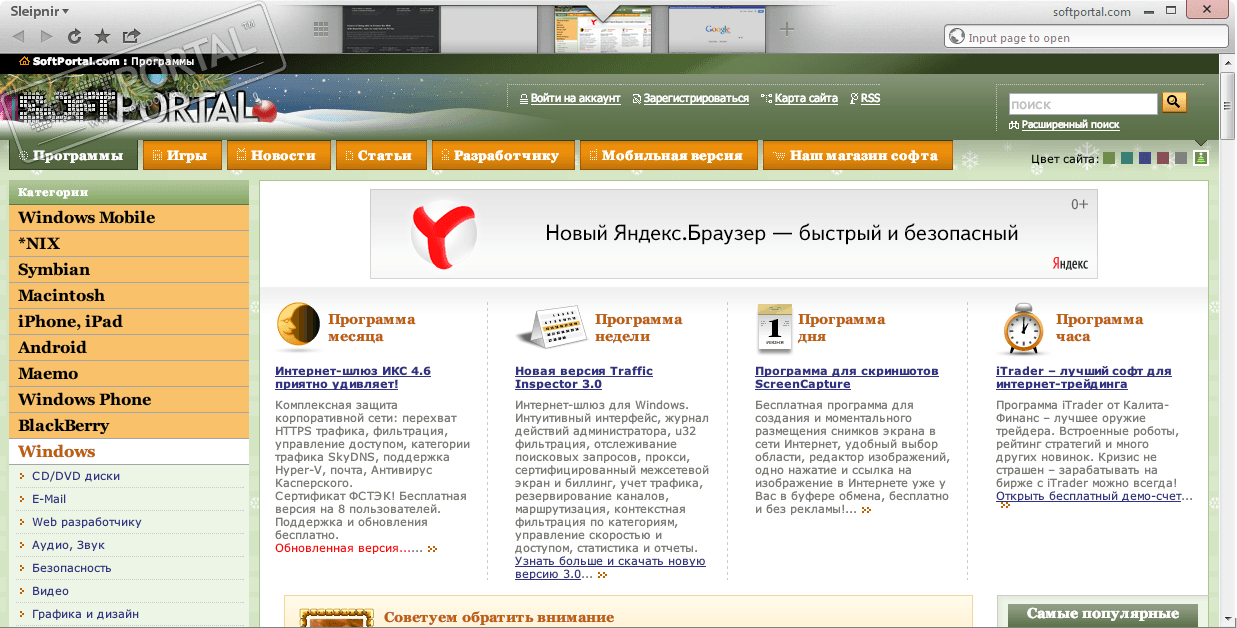The width and height of the screenshot is (1237, 628).
Task: Open the tab grid overview icon
Action: tap(321, 28)
